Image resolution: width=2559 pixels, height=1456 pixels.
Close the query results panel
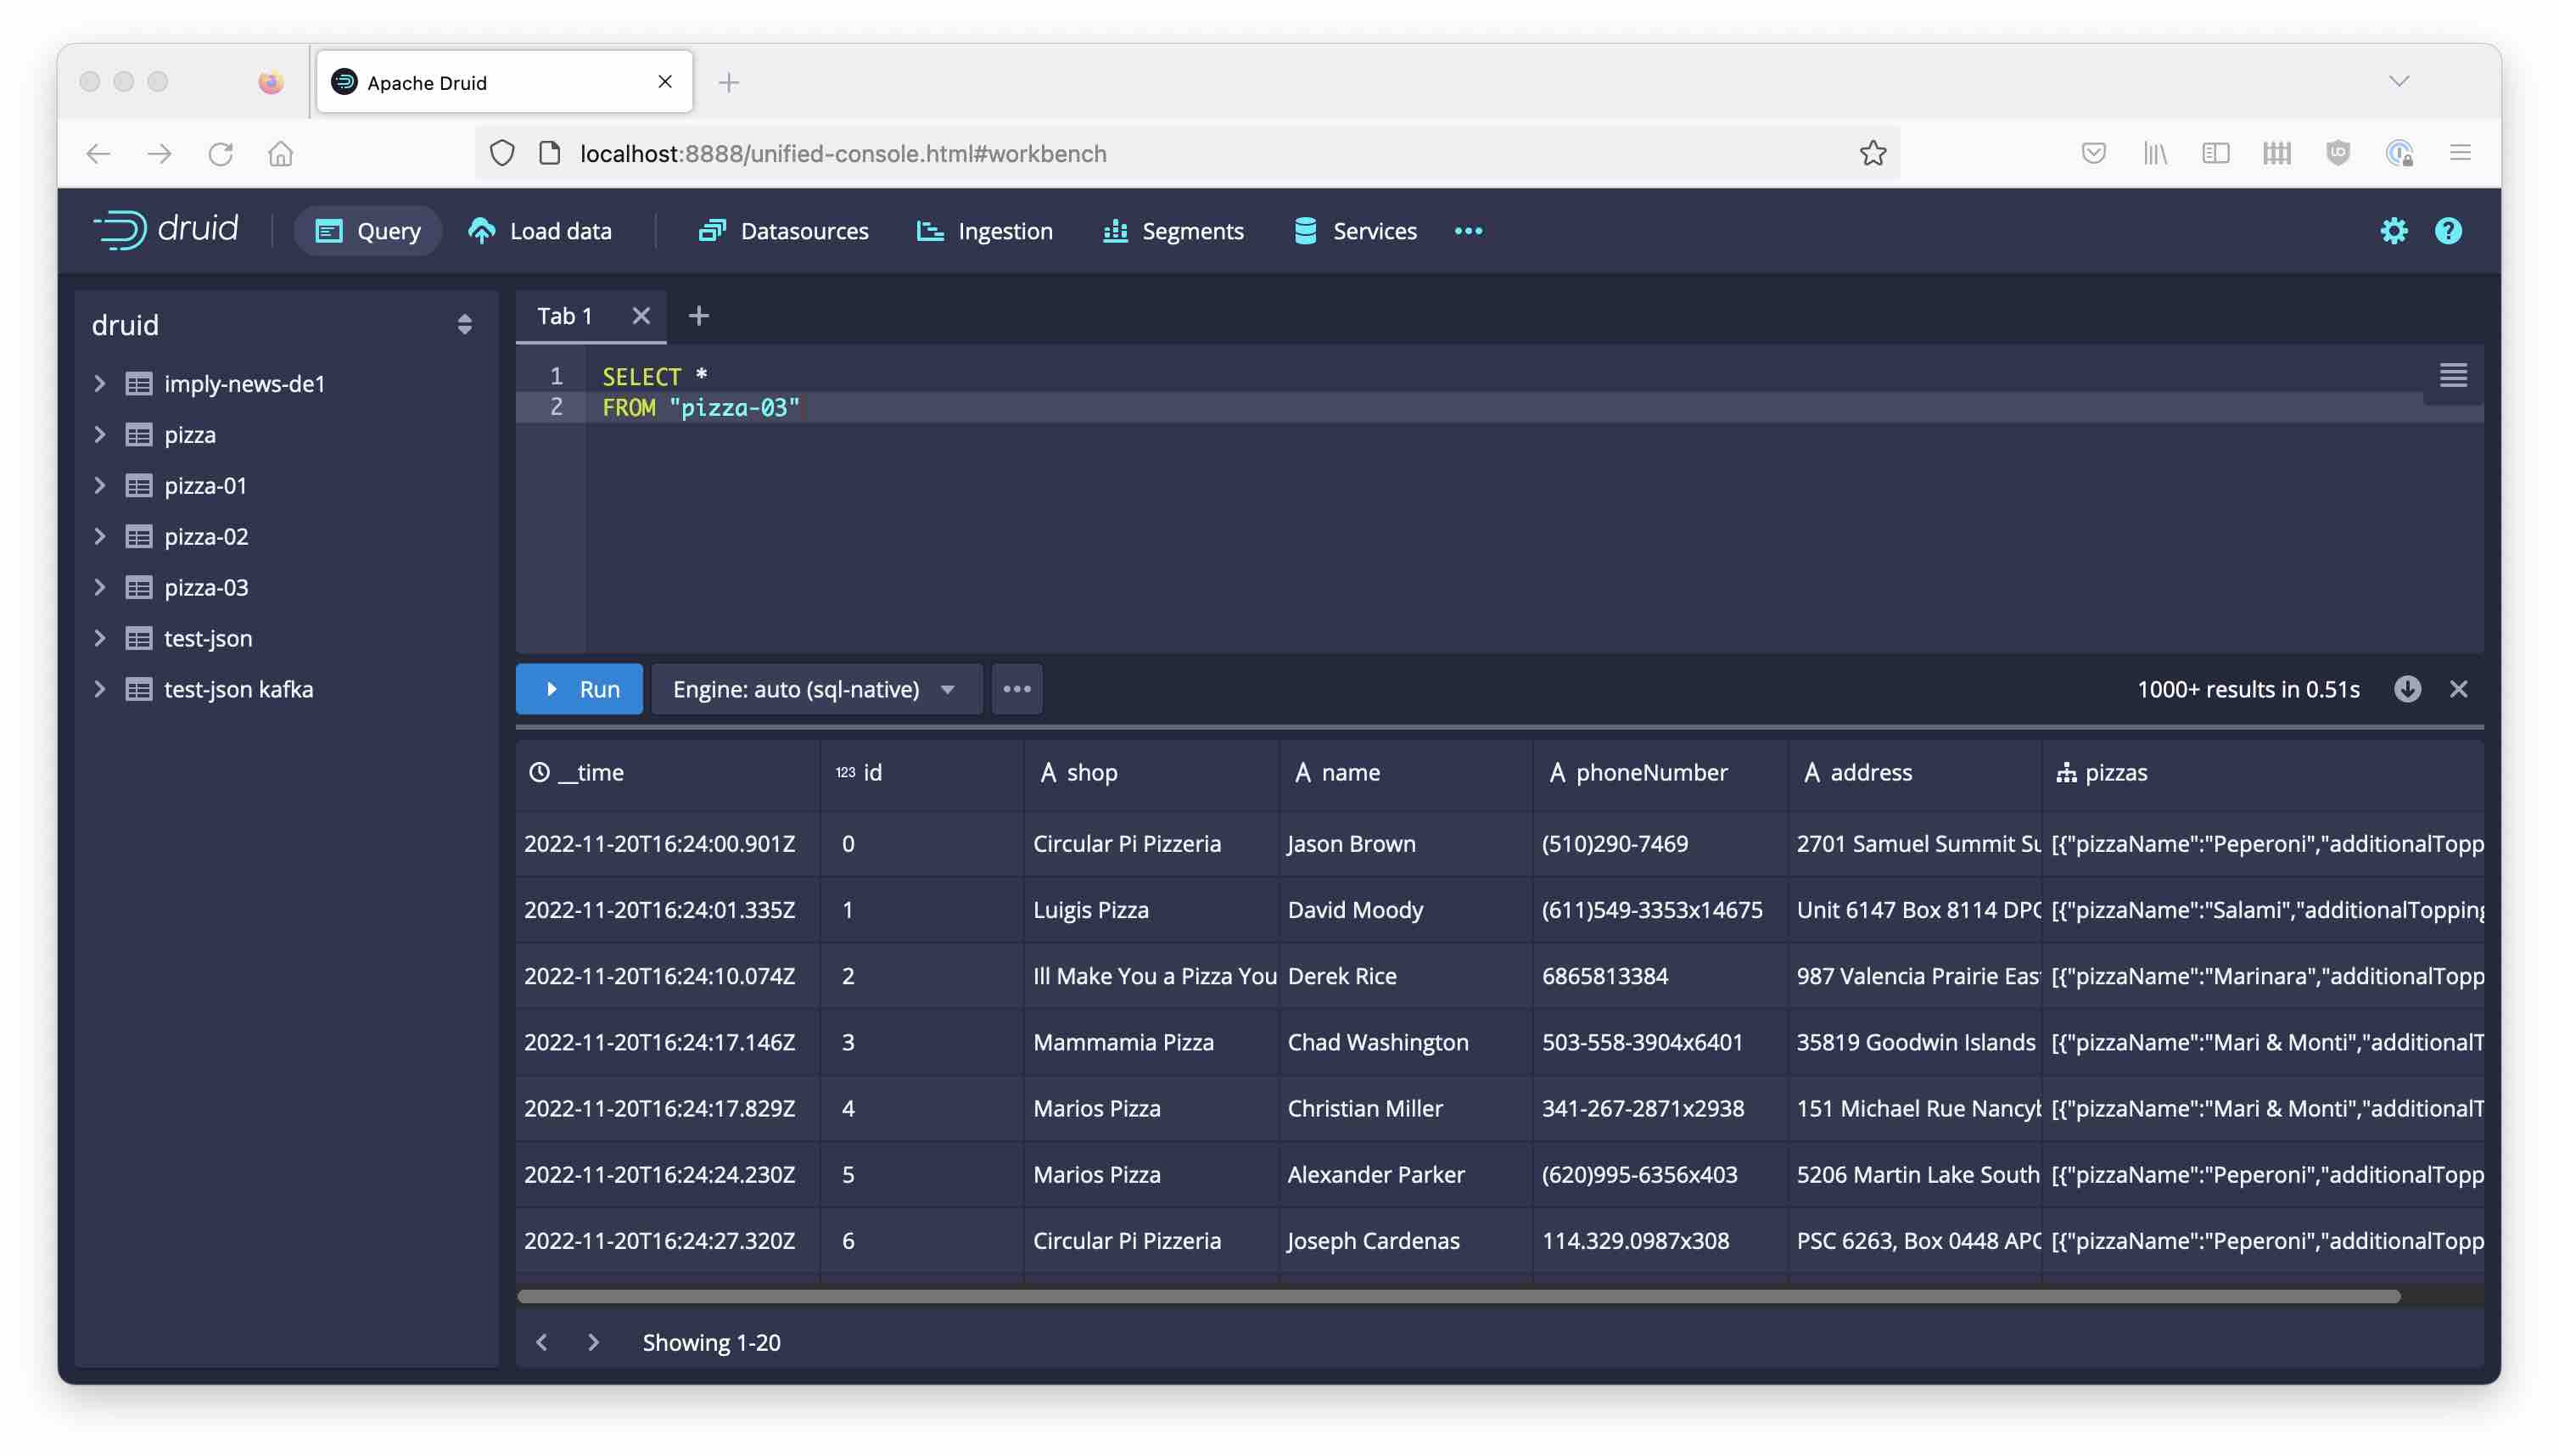[2458, 689]
